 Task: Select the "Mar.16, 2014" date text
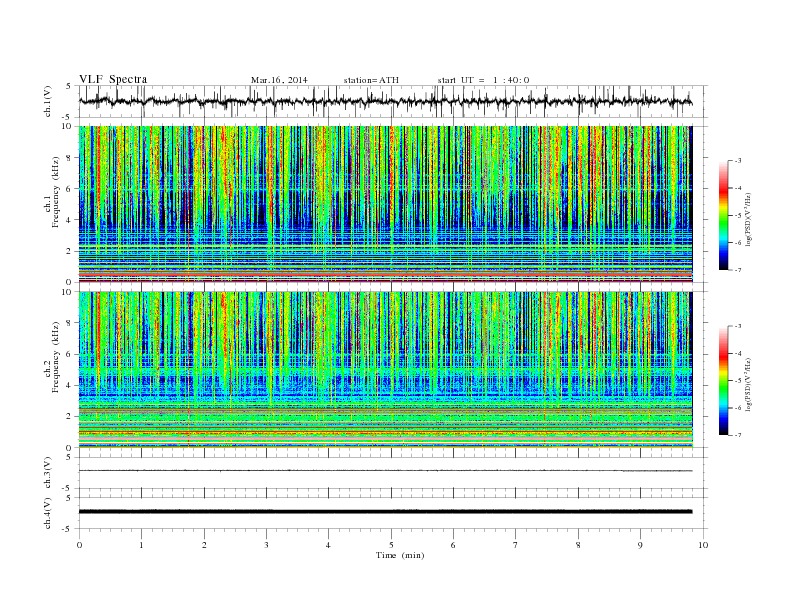tap(279, 80)
